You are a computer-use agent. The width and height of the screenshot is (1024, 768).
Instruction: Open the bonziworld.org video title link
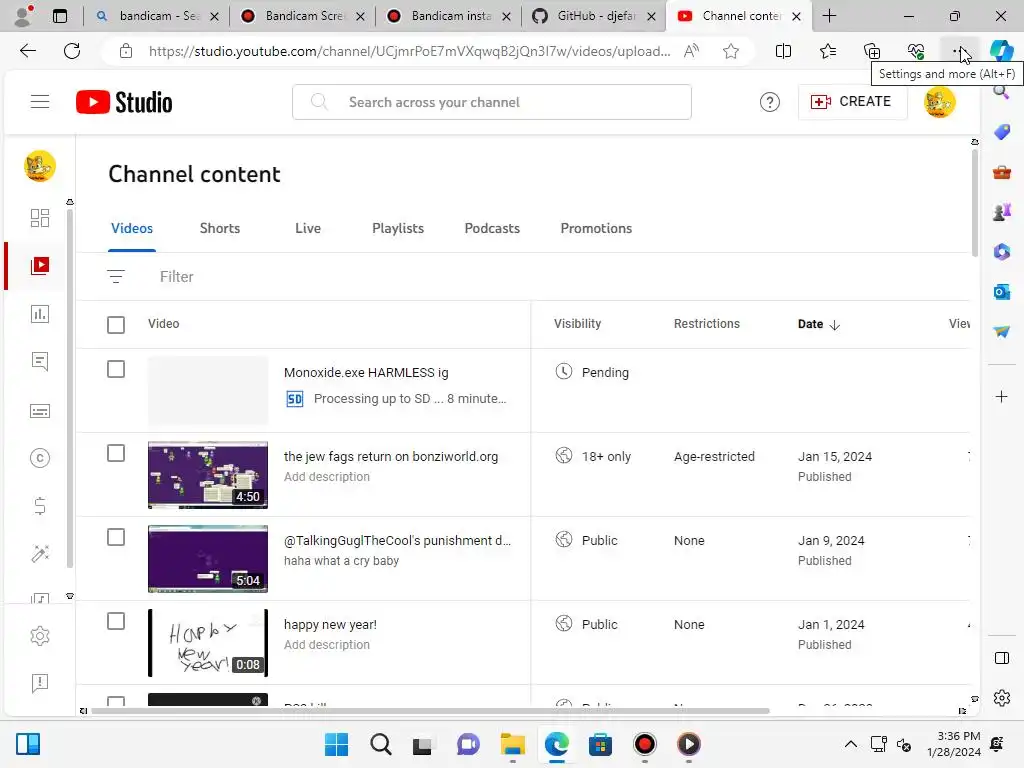coord(391,457)
